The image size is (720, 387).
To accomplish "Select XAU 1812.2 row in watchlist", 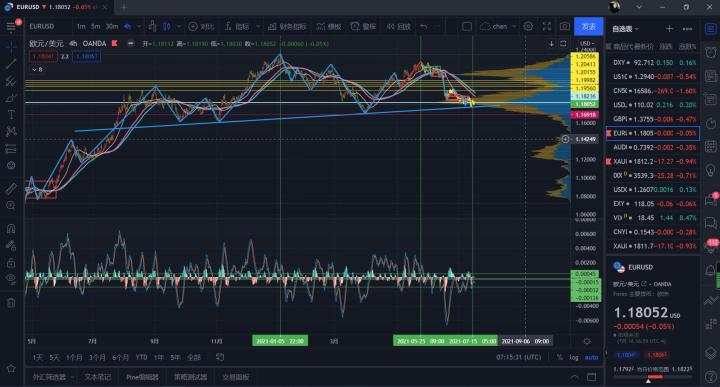I will pos(653,162).
